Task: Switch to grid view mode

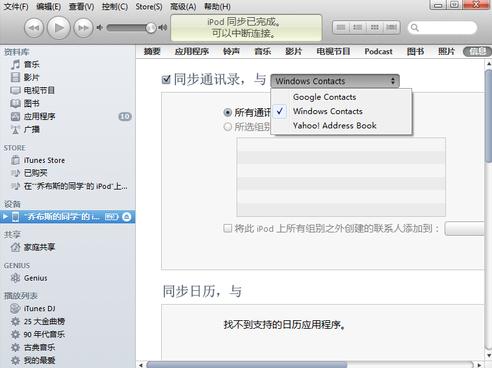Action: [x=375, y=28]
